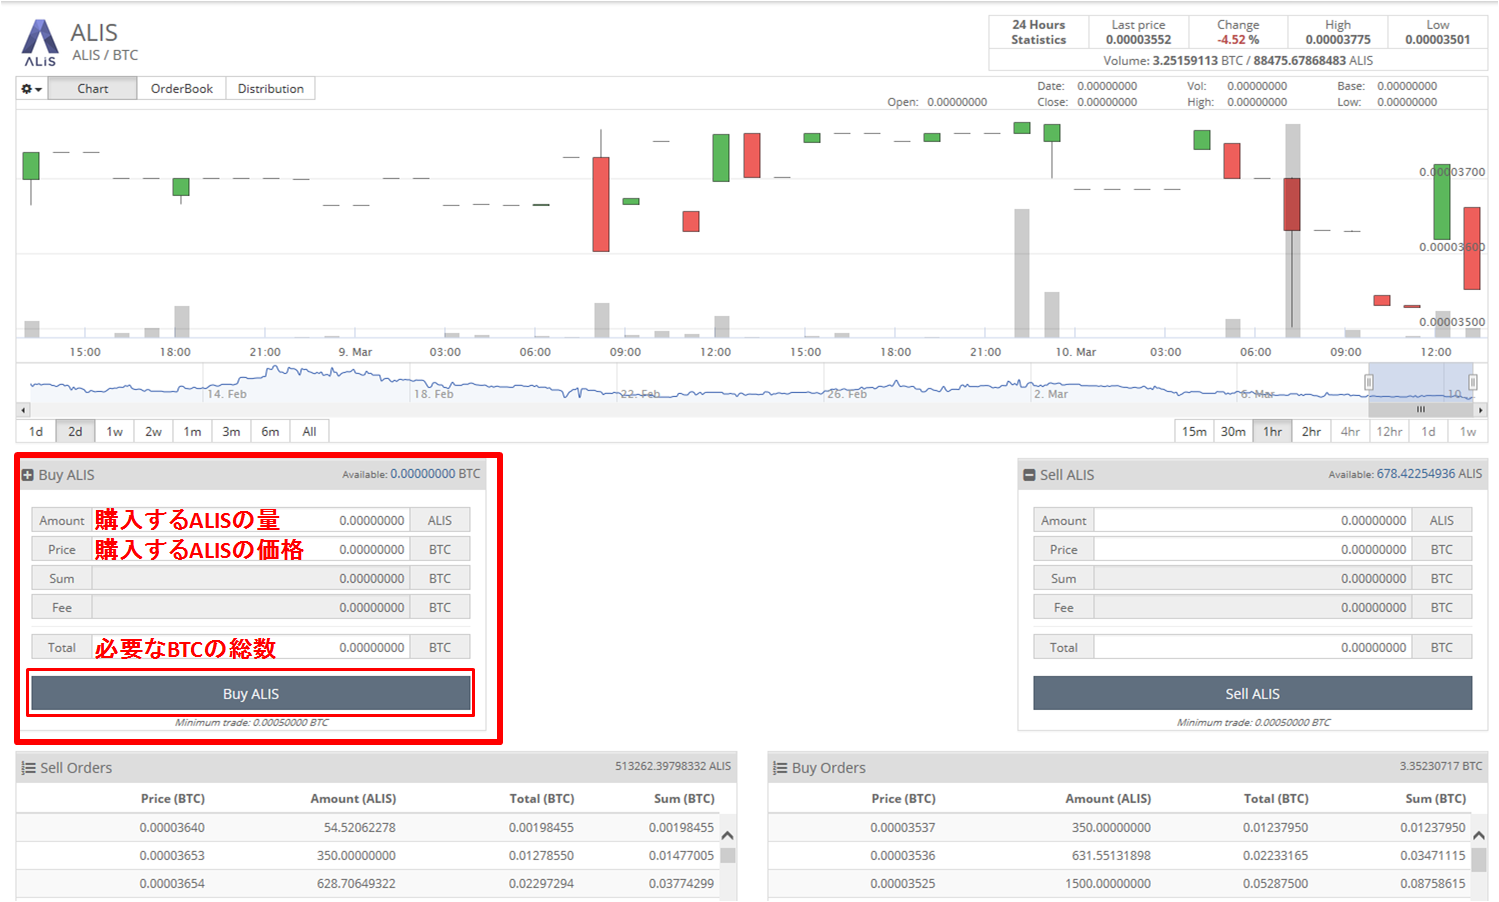The height and width of the screenshot is (902, 1499).
Task: Select the 1w time range
Action: 114,432
